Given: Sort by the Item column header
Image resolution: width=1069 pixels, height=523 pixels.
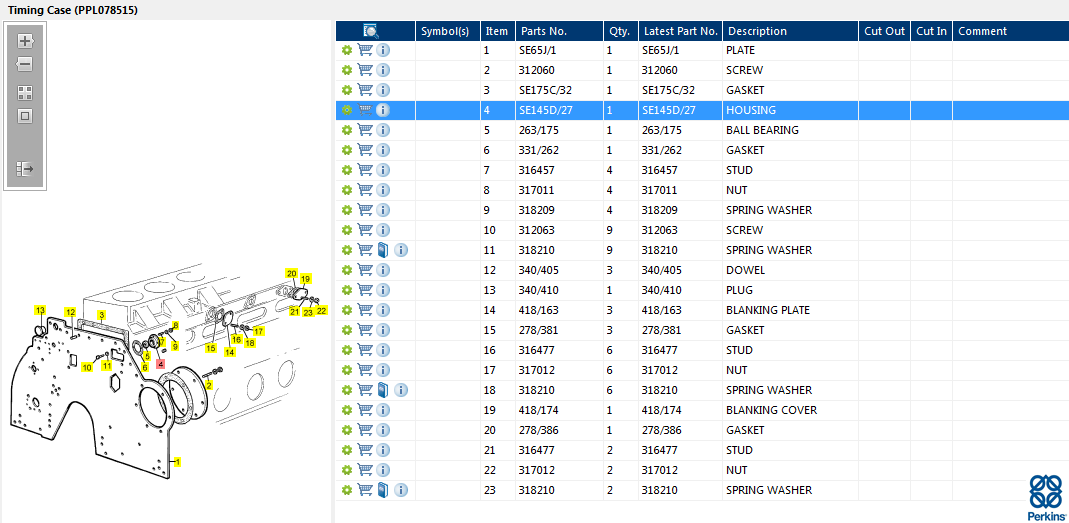Looking at the screenshot, I should tap(498, 31).
